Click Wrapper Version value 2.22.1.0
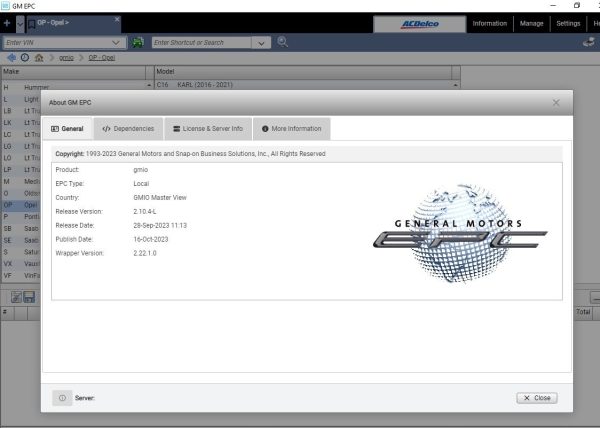Screen dimensions: 600x428 pyautogui.click(x=145, y=253)
